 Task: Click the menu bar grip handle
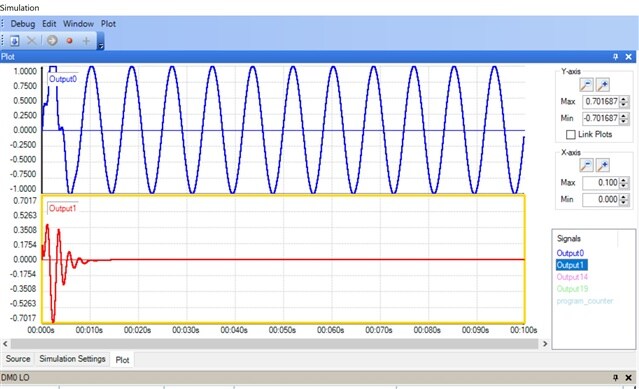click(2, 24)
